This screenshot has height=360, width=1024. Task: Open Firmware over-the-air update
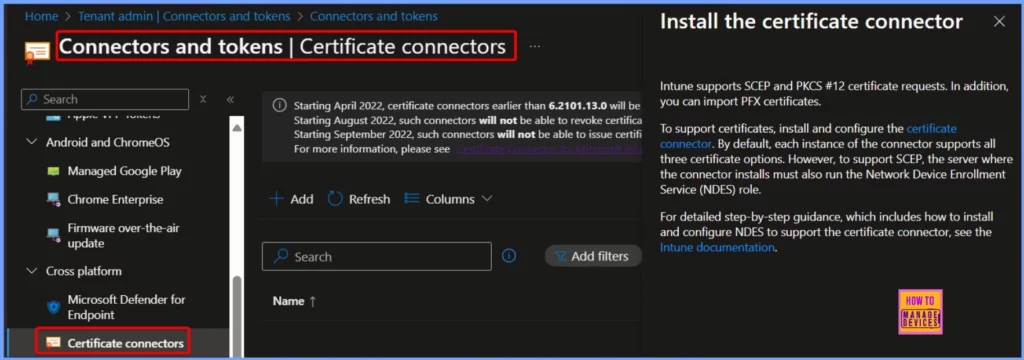[123, 236]
